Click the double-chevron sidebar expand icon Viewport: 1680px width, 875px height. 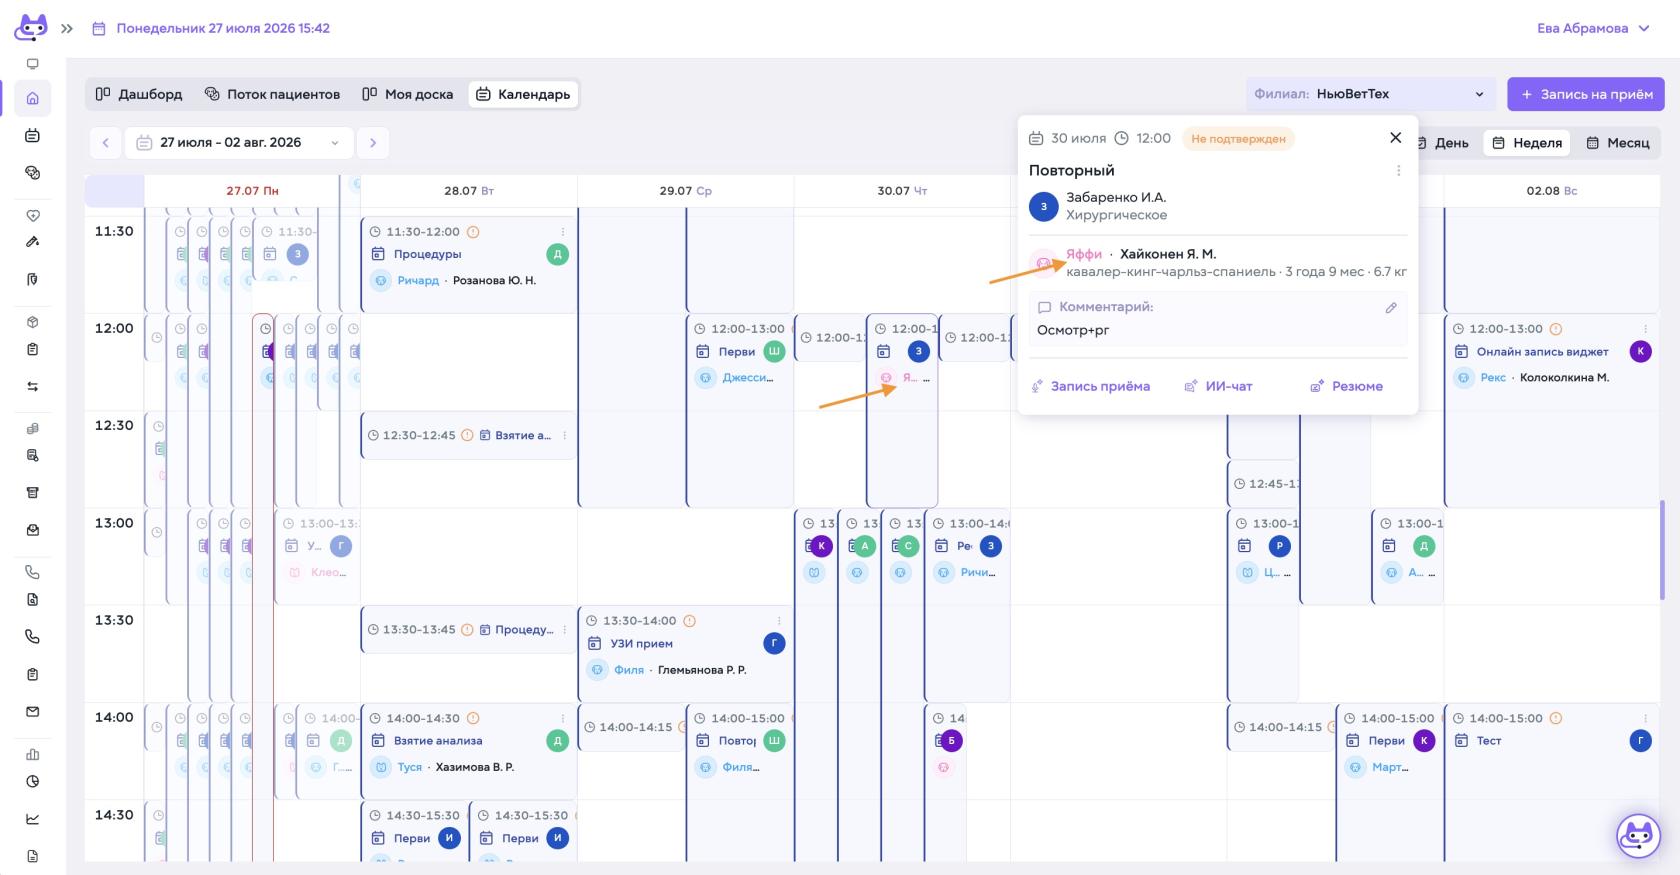point(67,29)
